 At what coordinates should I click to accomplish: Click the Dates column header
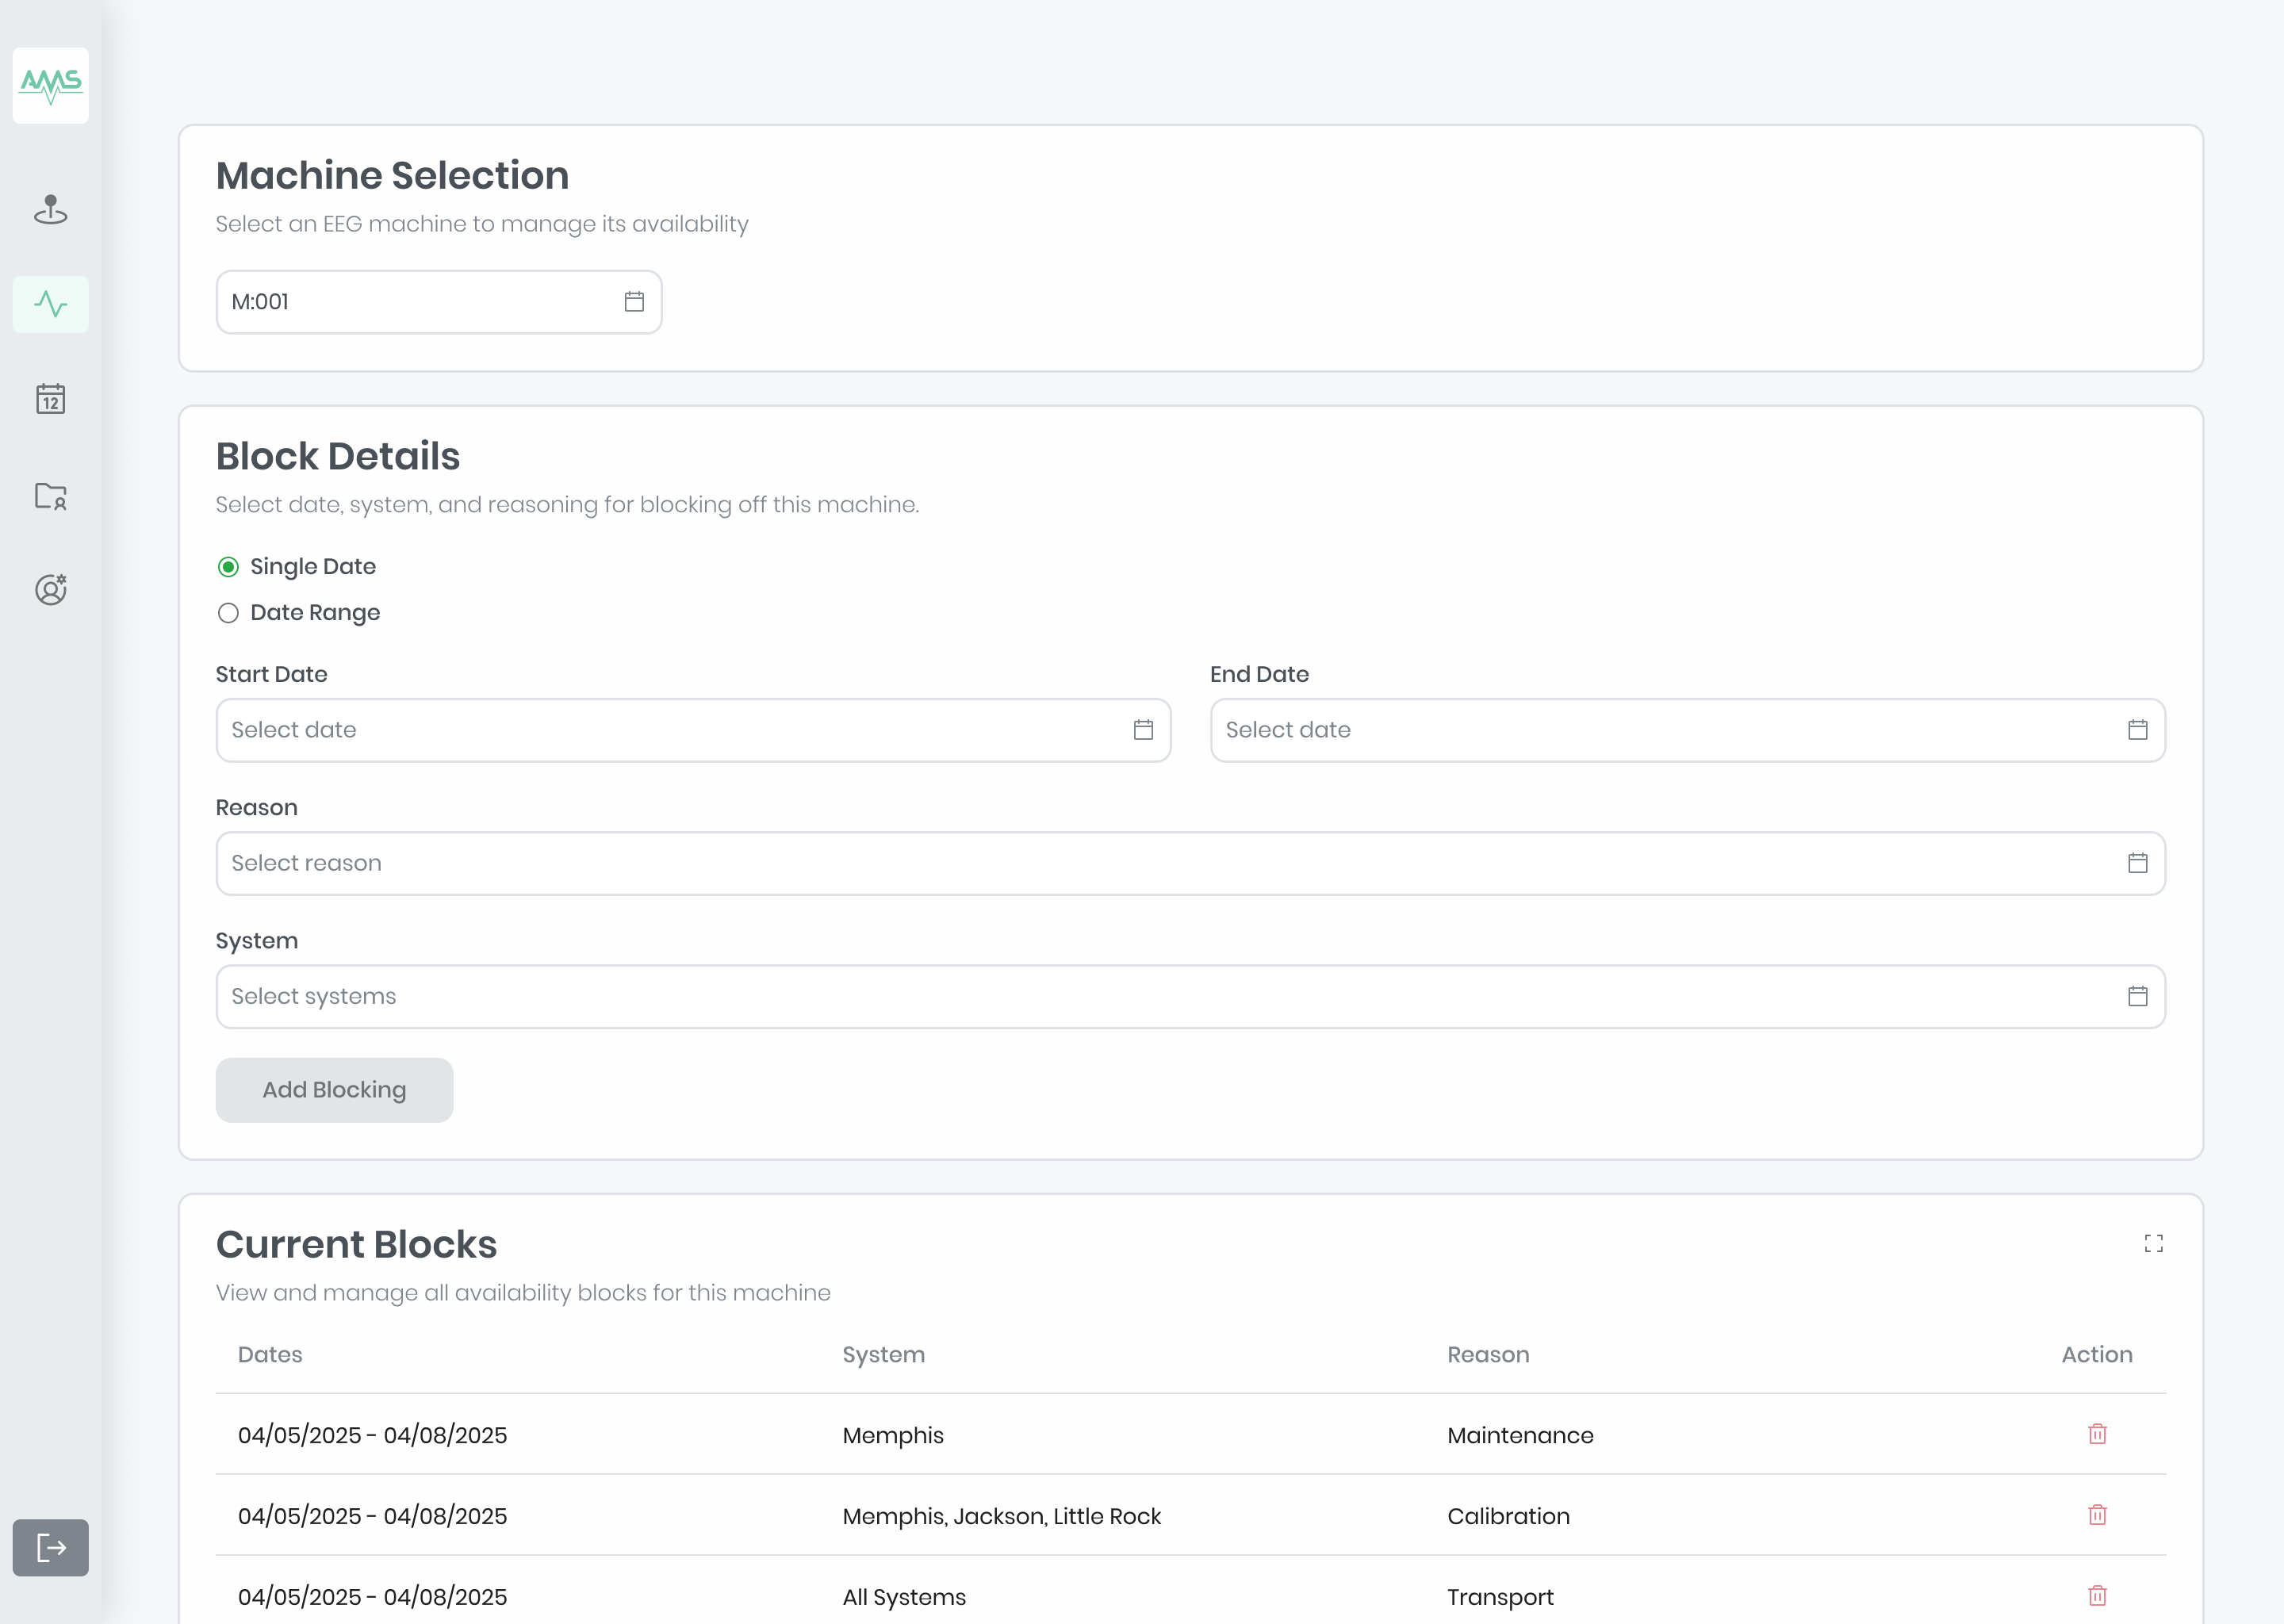(270, 1354)
